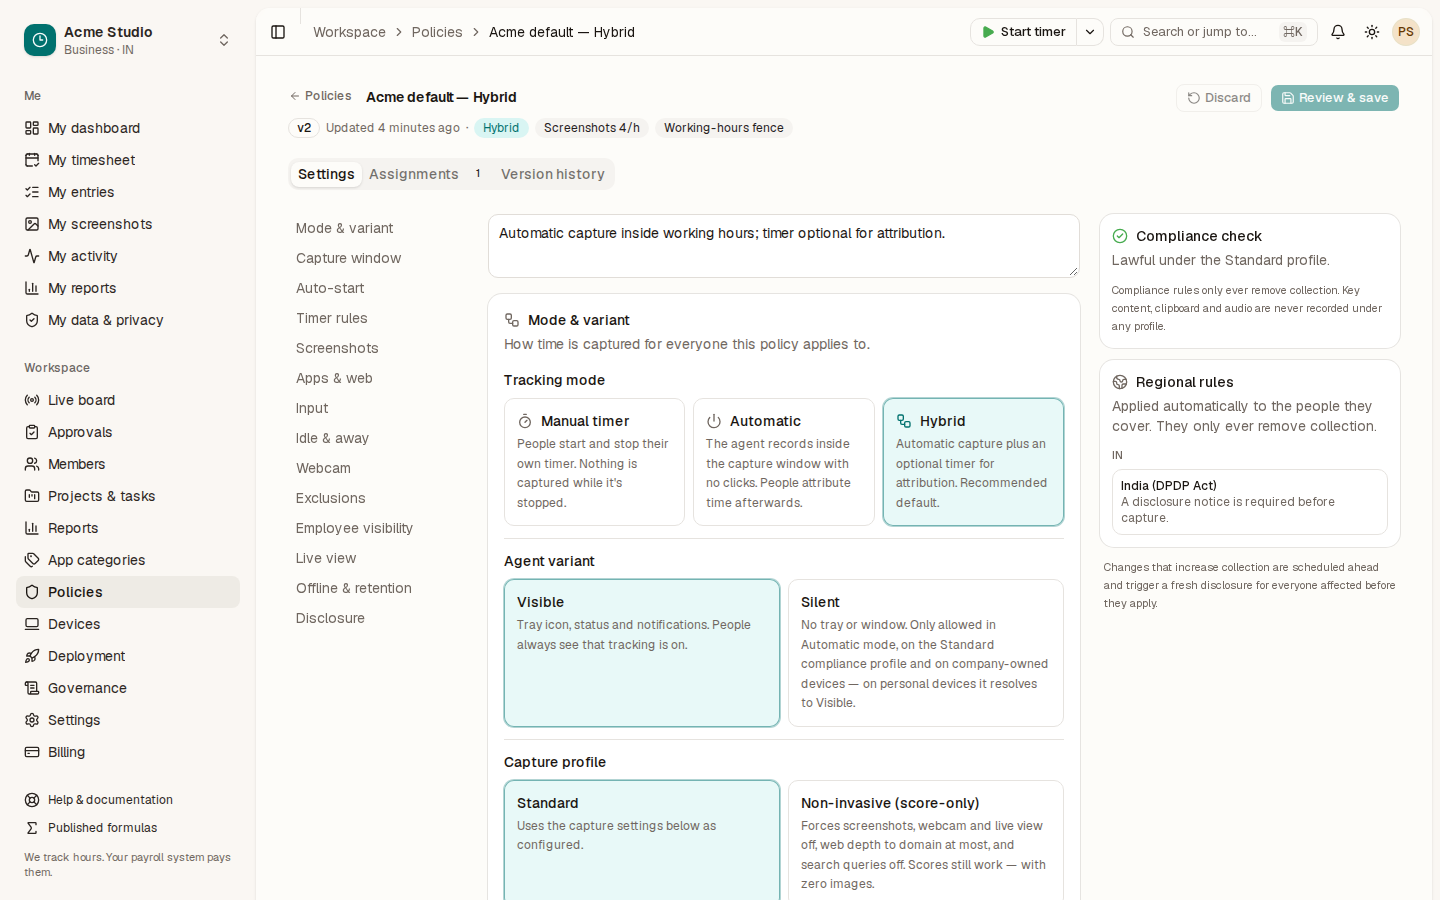Image resolution: width=1440 pixels, height=900 pixels.
Task: Open Approvals icon
Action: (x=32, y=432)
